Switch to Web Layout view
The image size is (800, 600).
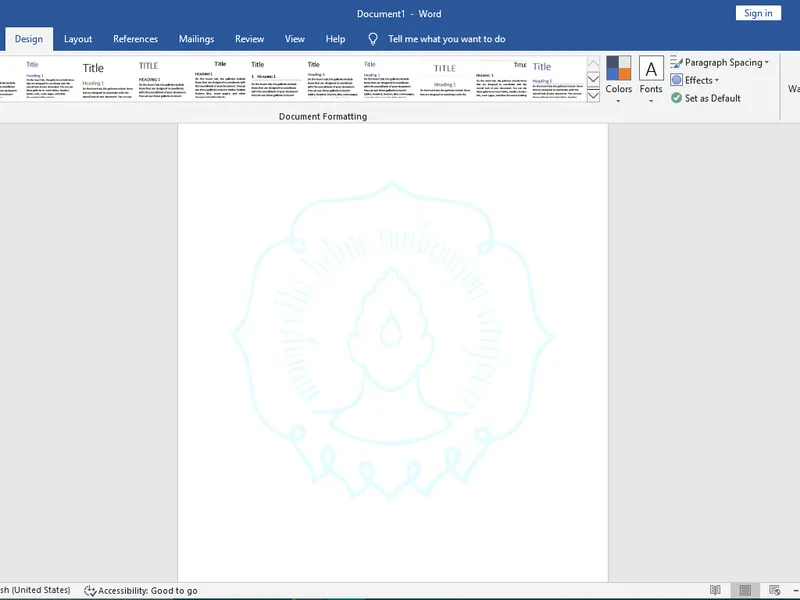(773, 590)
